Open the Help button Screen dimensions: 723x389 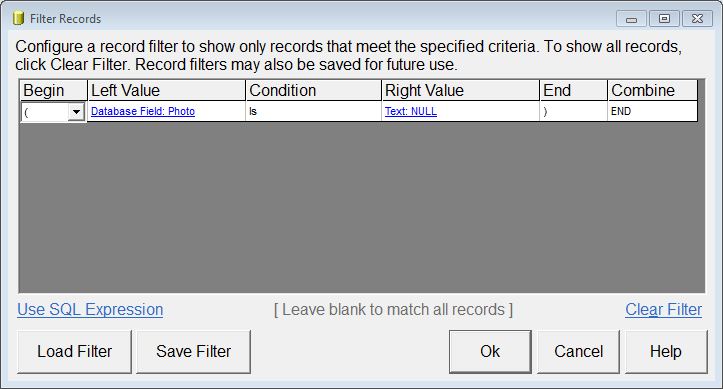tap(666, 352)
